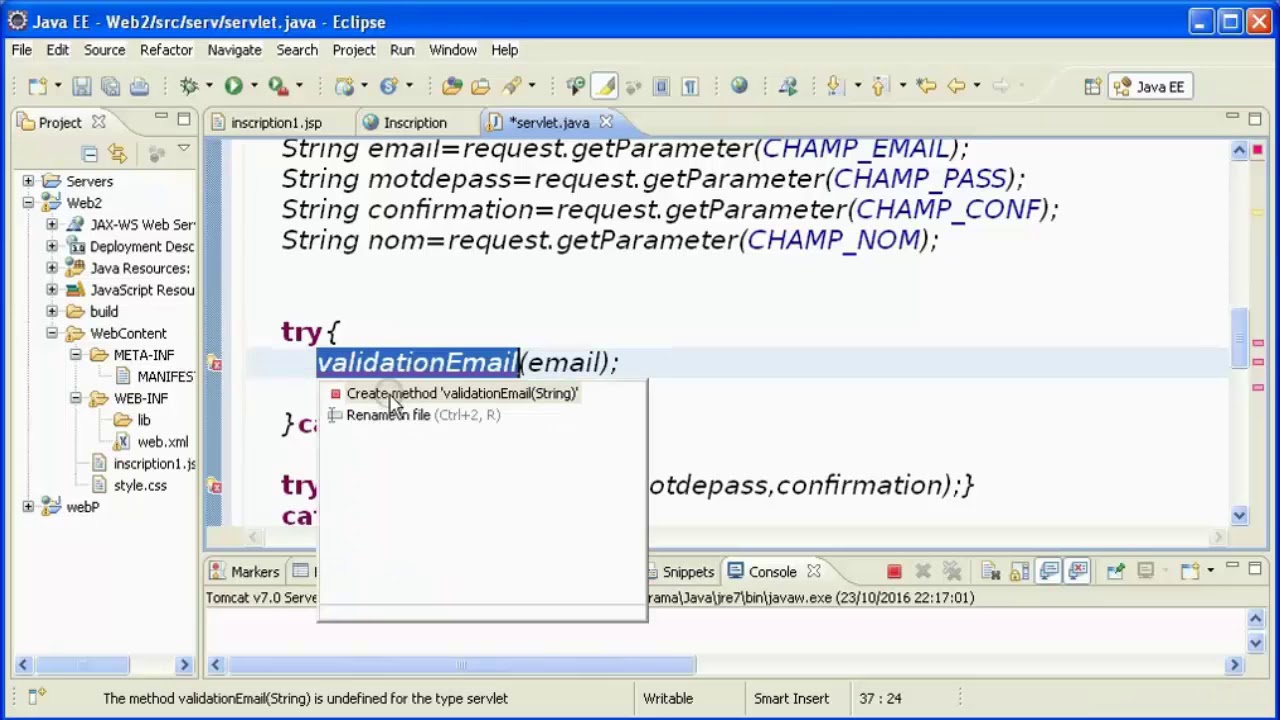
Task: Expand the webP project node
Action: click(x=28, y=507)
